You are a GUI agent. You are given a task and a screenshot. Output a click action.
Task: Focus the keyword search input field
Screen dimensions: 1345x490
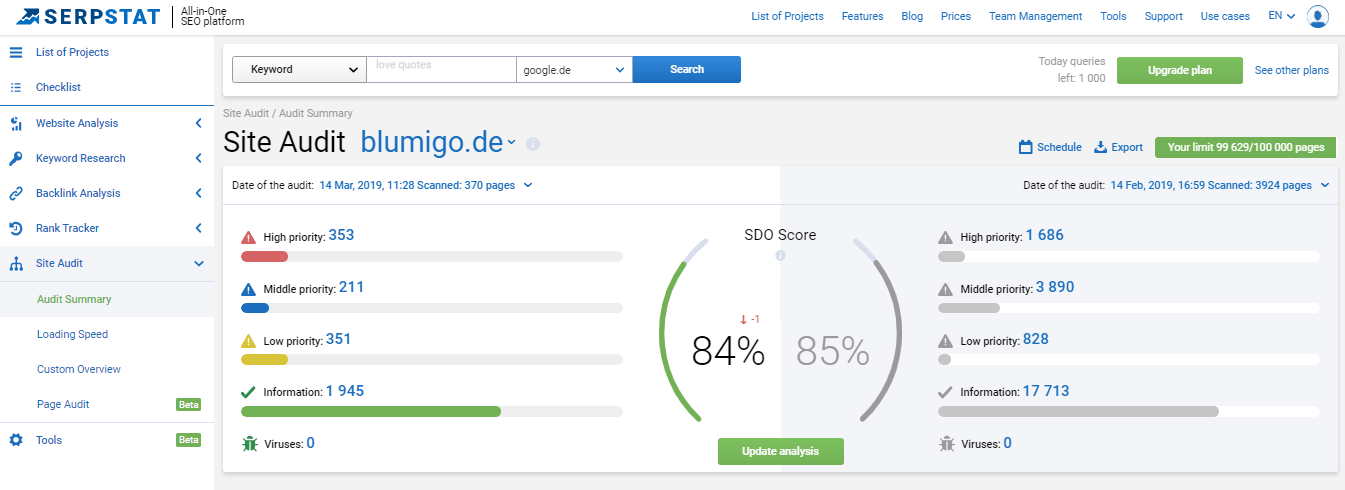click(x=440, y=69)
